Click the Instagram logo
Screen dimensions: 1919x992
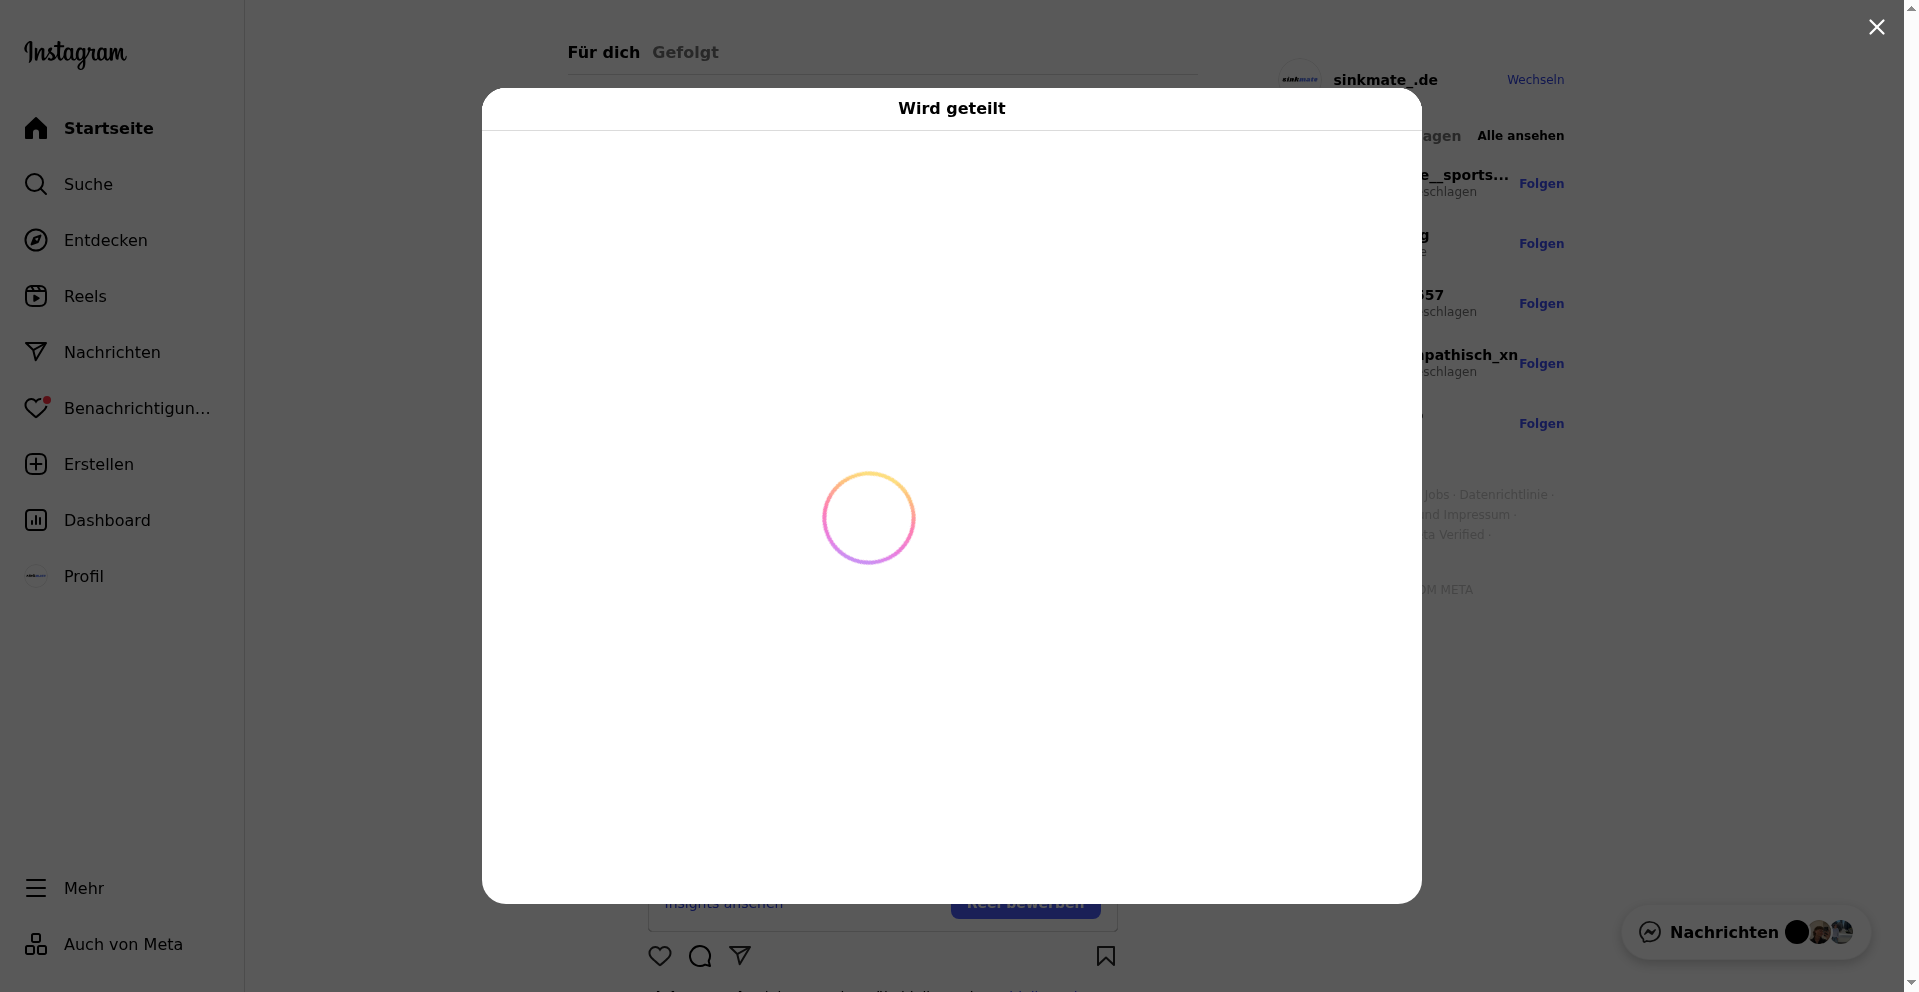click(x=75, y=54)
